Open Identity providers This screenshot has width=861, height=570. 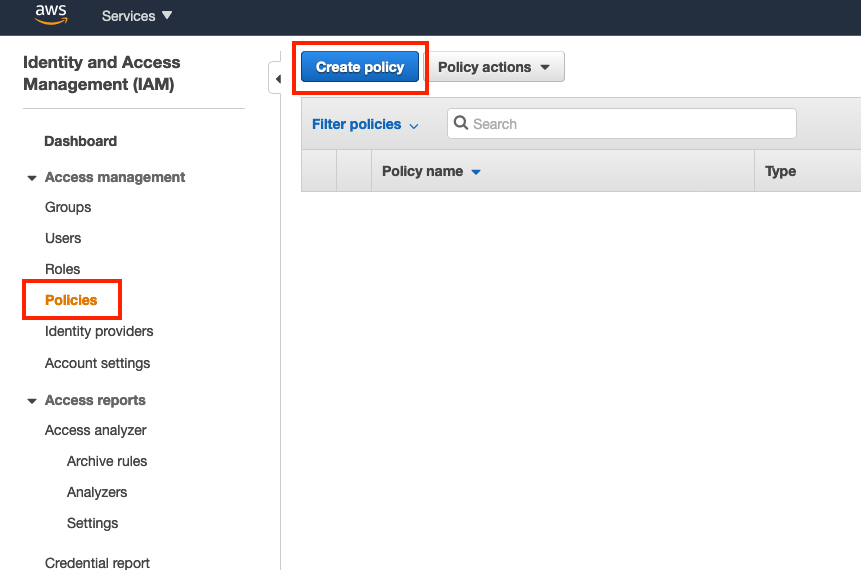99,331
